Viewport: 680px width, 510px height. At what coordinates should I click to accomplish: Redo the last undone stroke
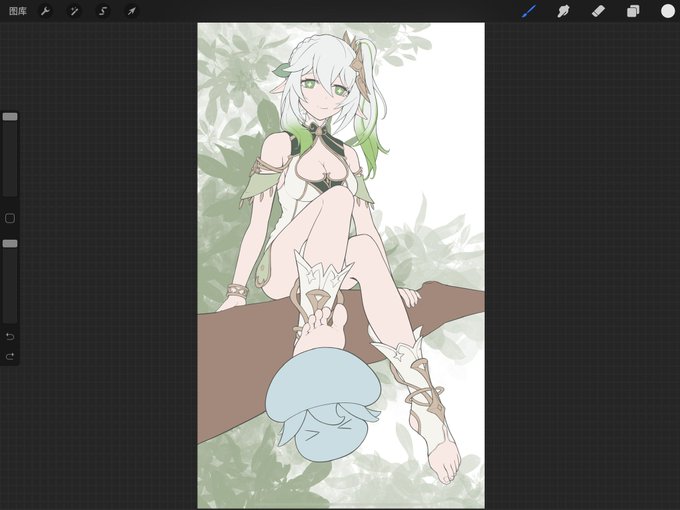[x=10, y=356]
